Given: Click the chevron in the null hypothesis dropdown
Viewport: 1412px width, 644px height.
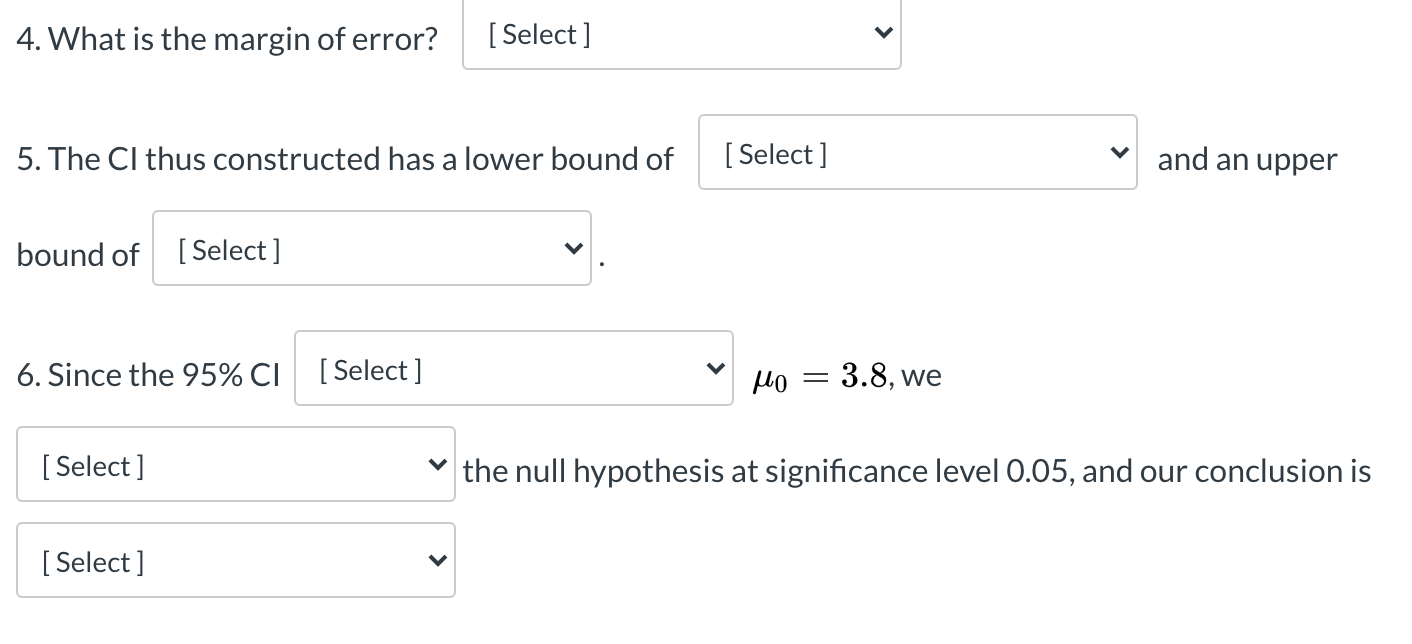Looking at the screenshot, I should 435,465.
